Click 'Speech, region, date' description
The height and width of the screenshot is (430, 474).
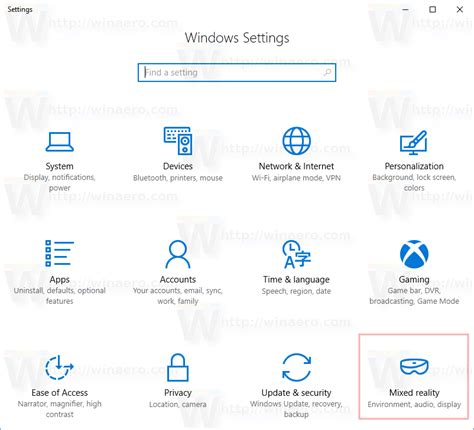pyautogui.click(x=296, y=291)
